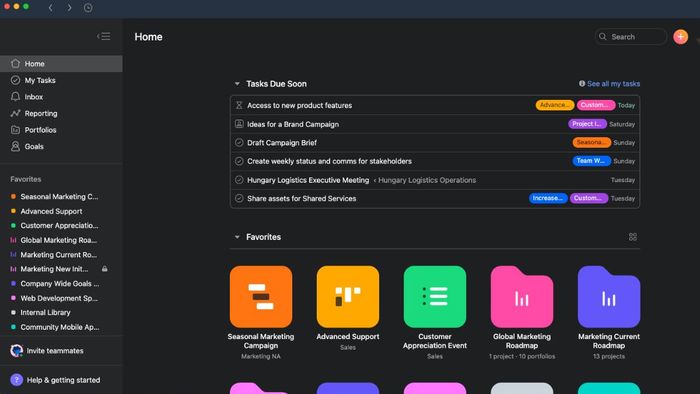Click the chart icon beside Reporting

[16, 113]
